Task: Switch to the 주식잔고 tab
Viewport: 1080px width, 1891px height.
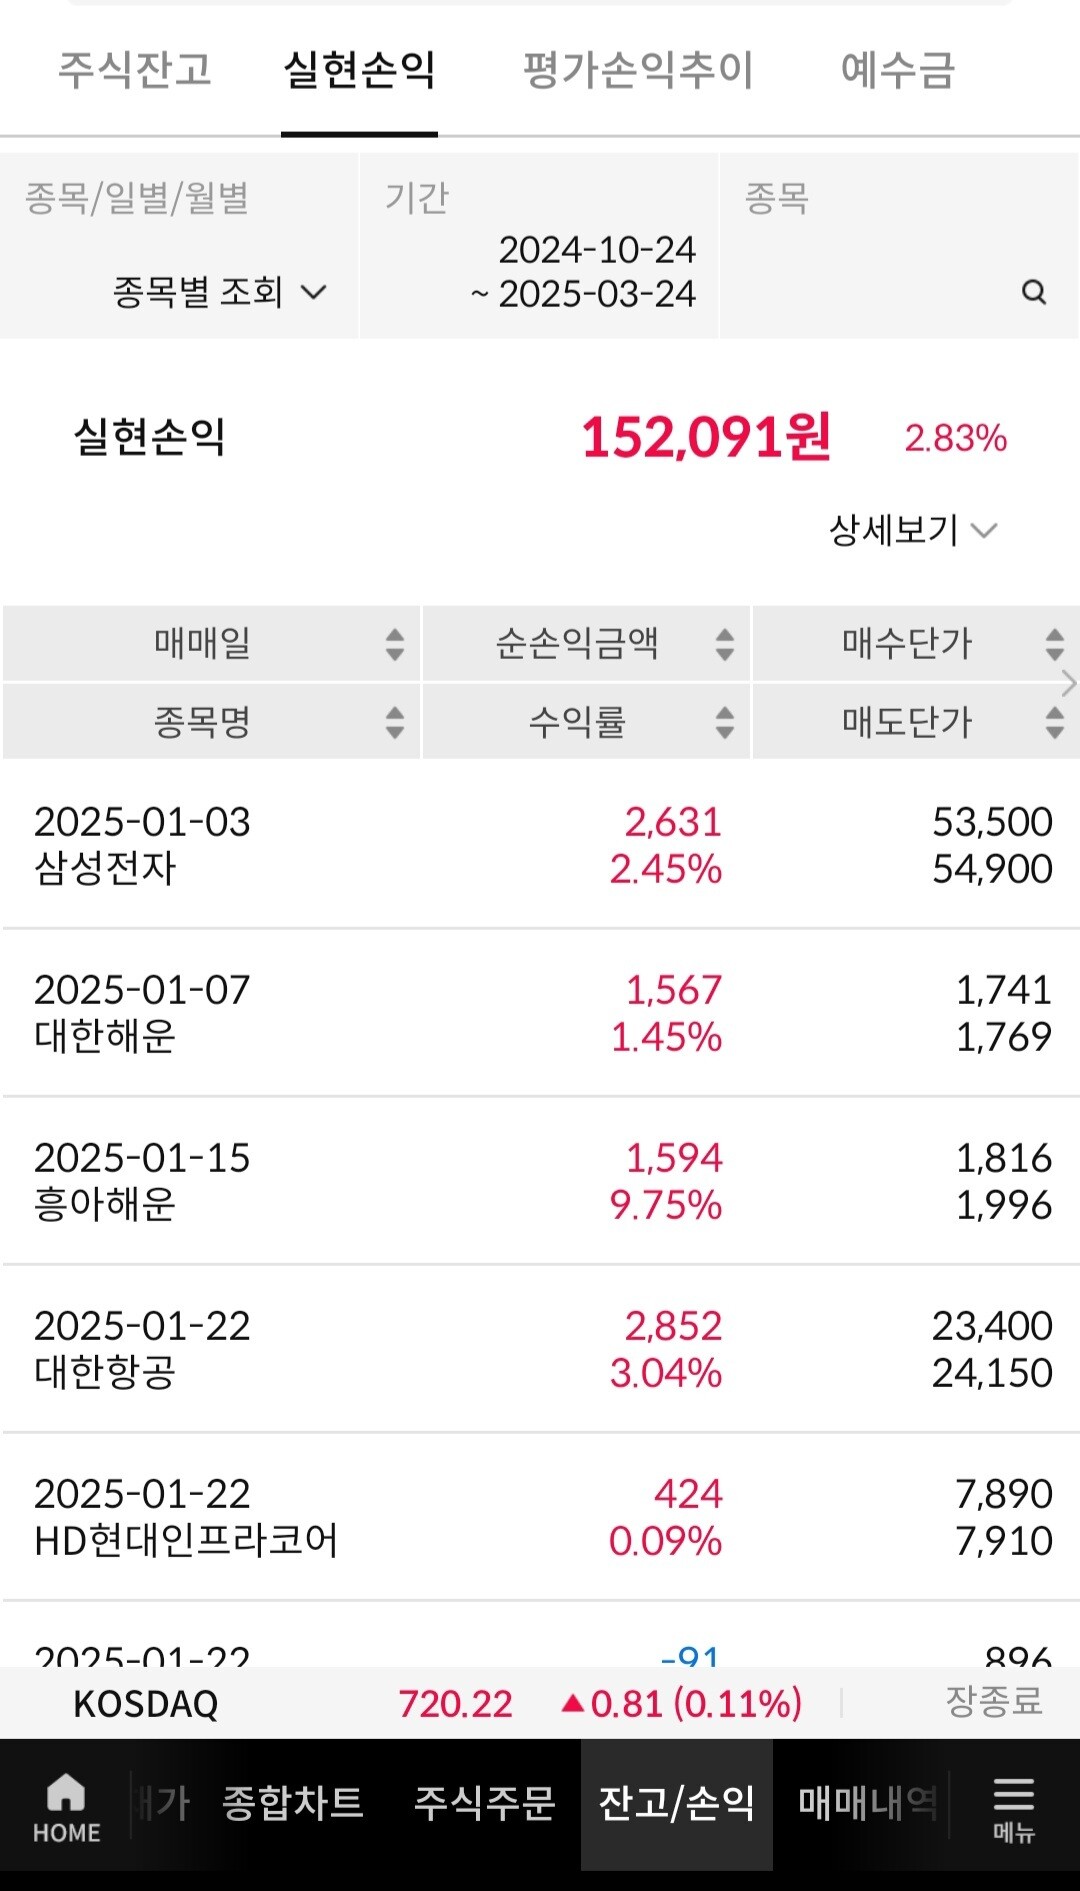Action: [x=135, y=70]
